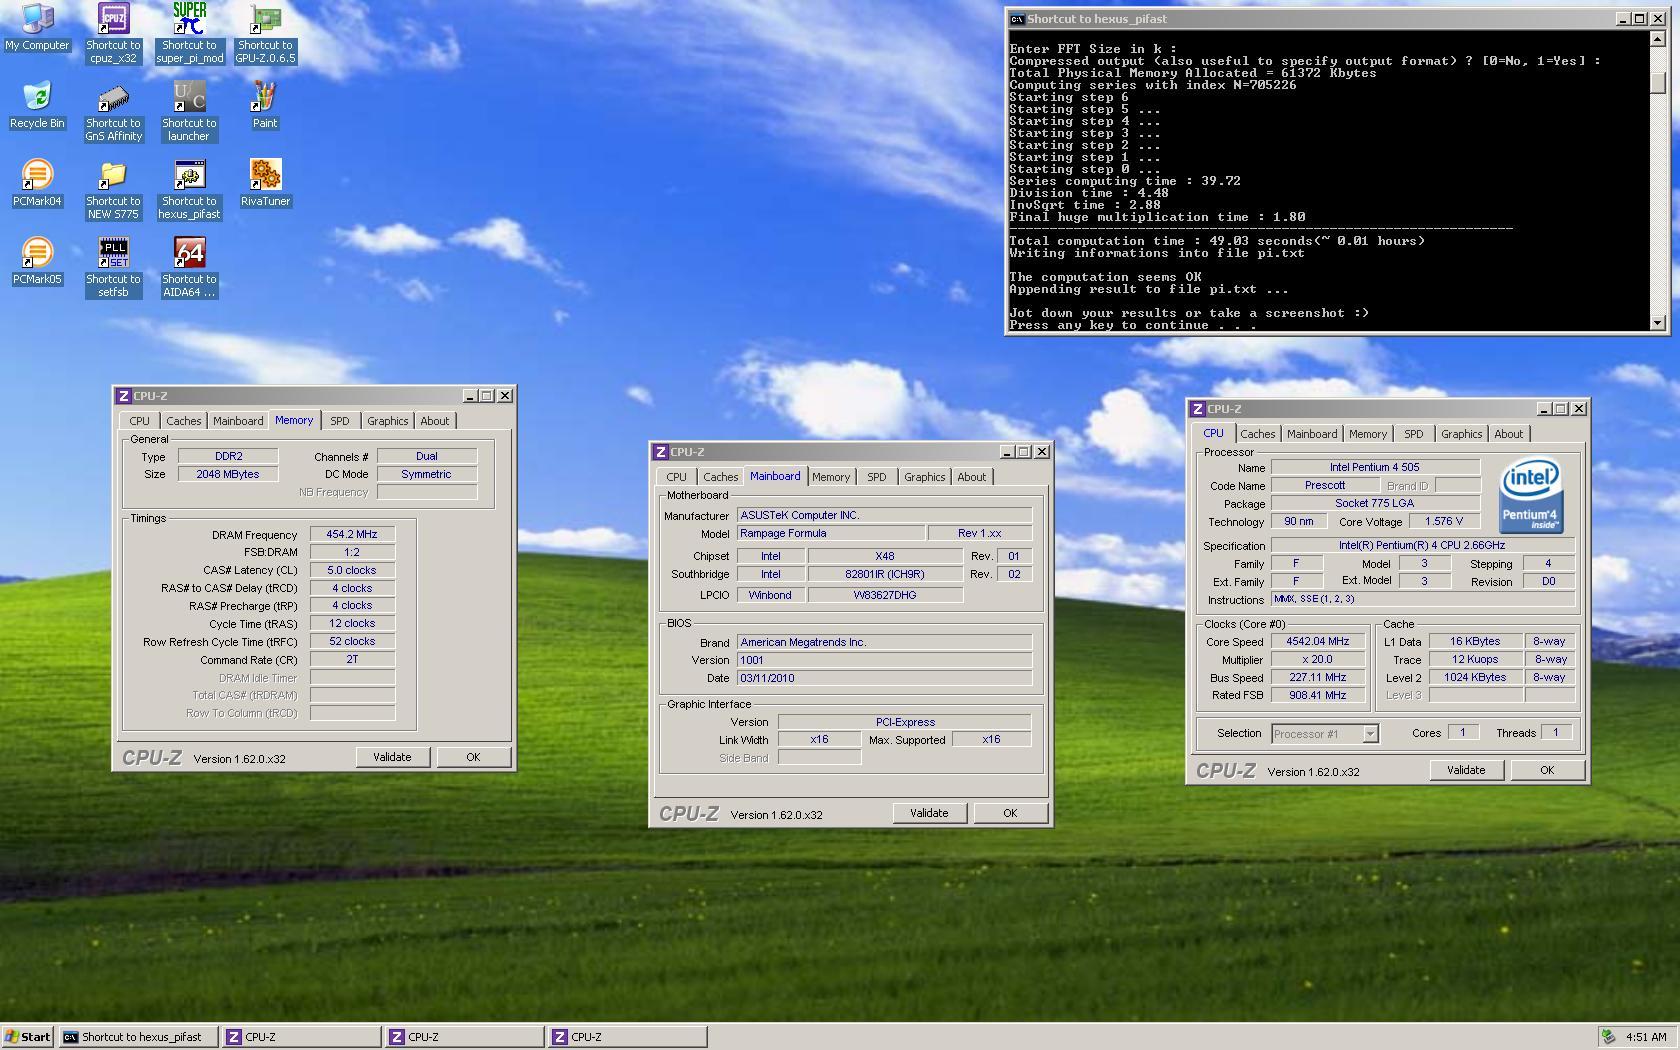Open the setfsb shortcut icon
This screenshot has height=1050, width=1680.
point(113,267)
